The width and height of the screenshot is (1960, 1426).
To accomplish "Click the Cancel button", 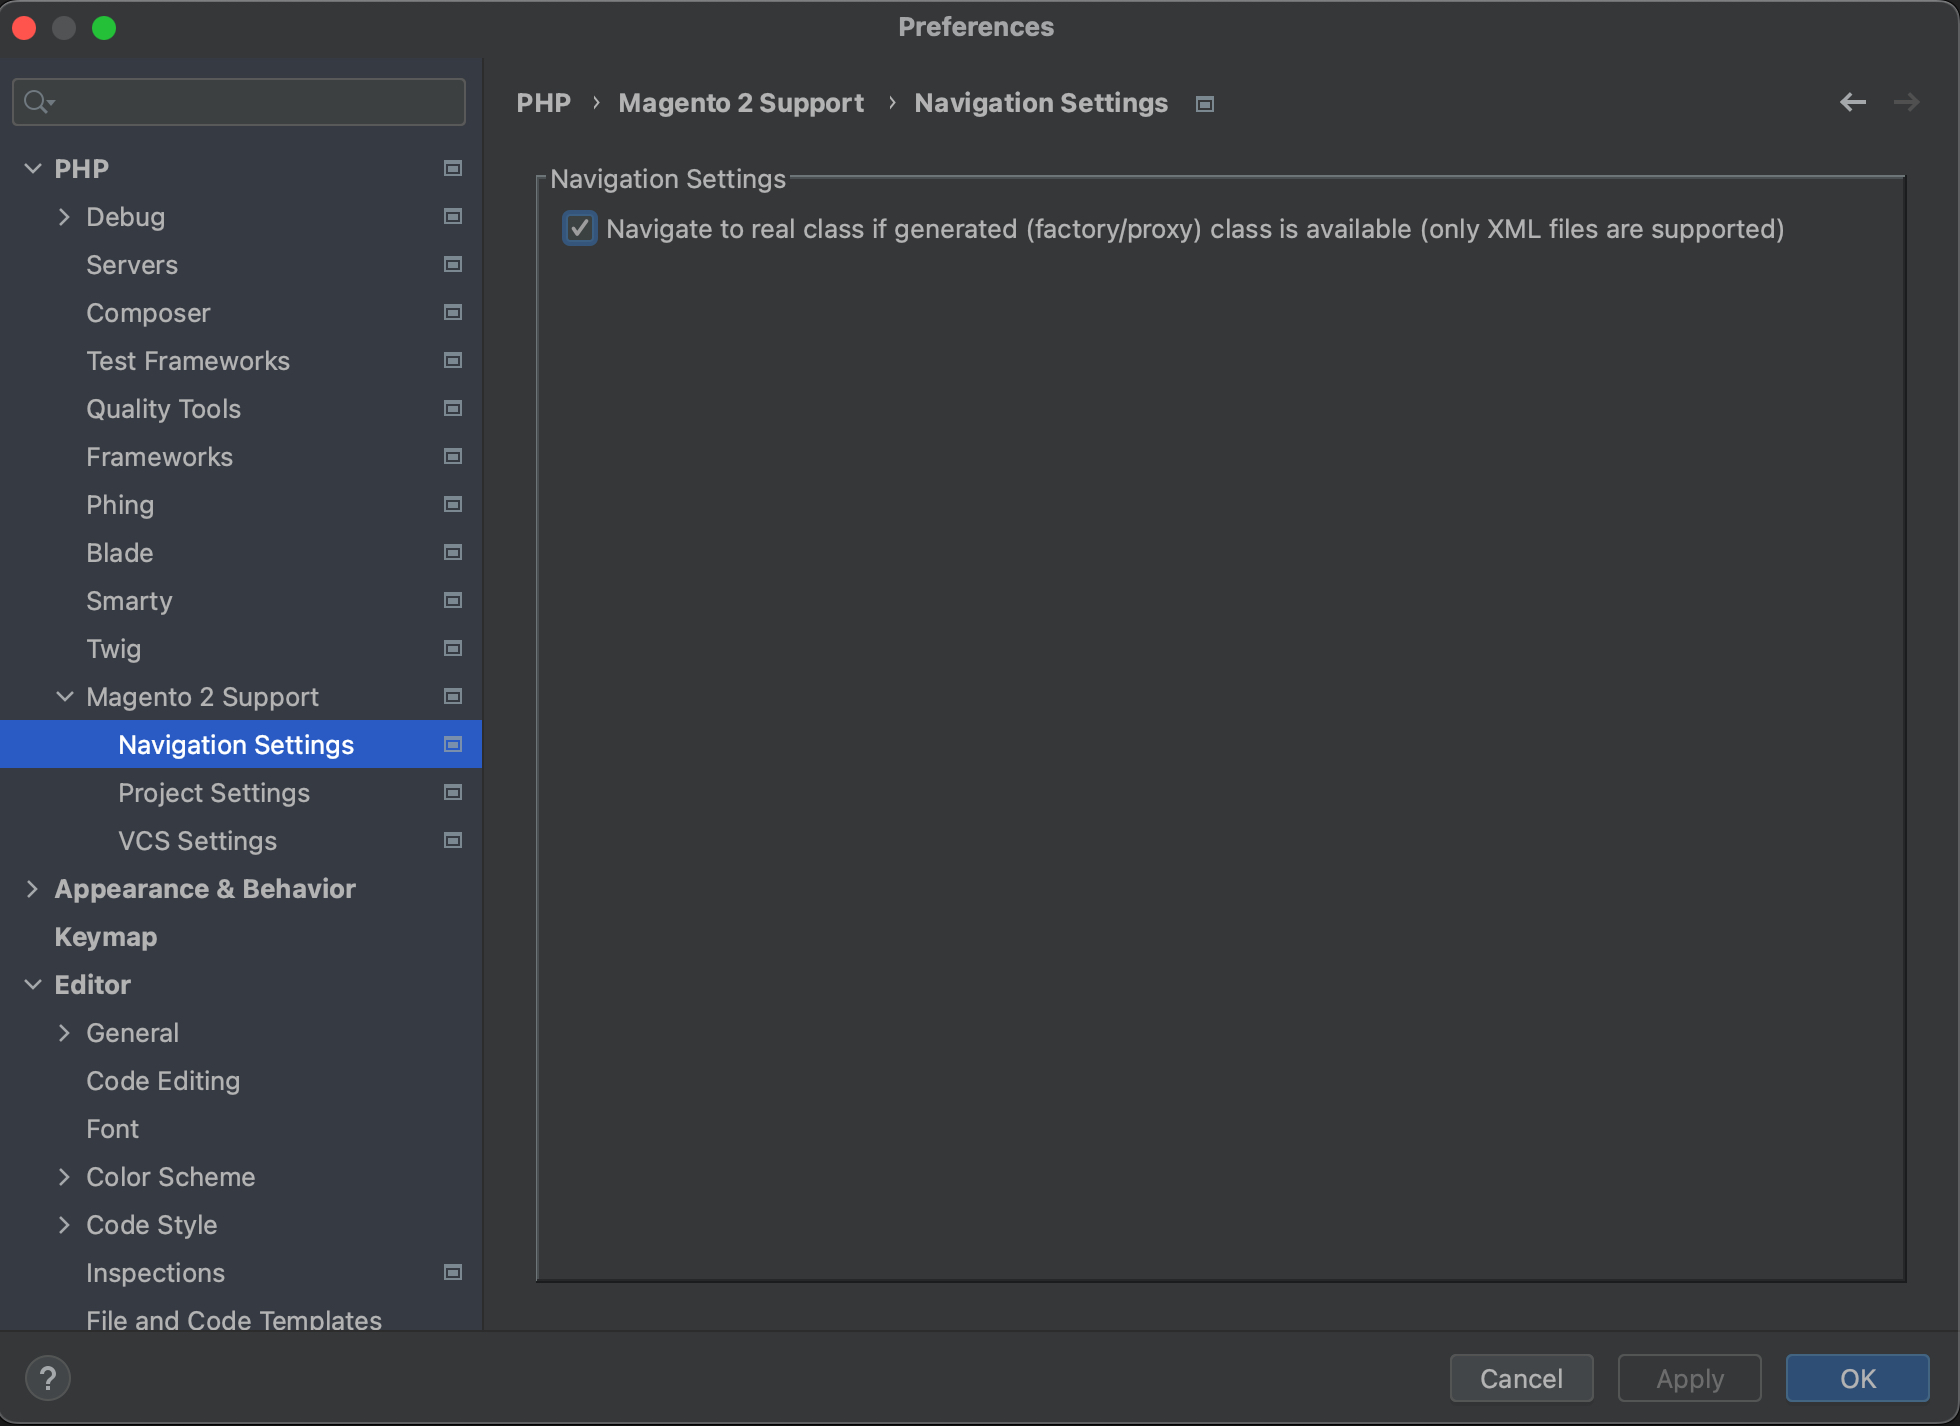I will (1521, 1378).
